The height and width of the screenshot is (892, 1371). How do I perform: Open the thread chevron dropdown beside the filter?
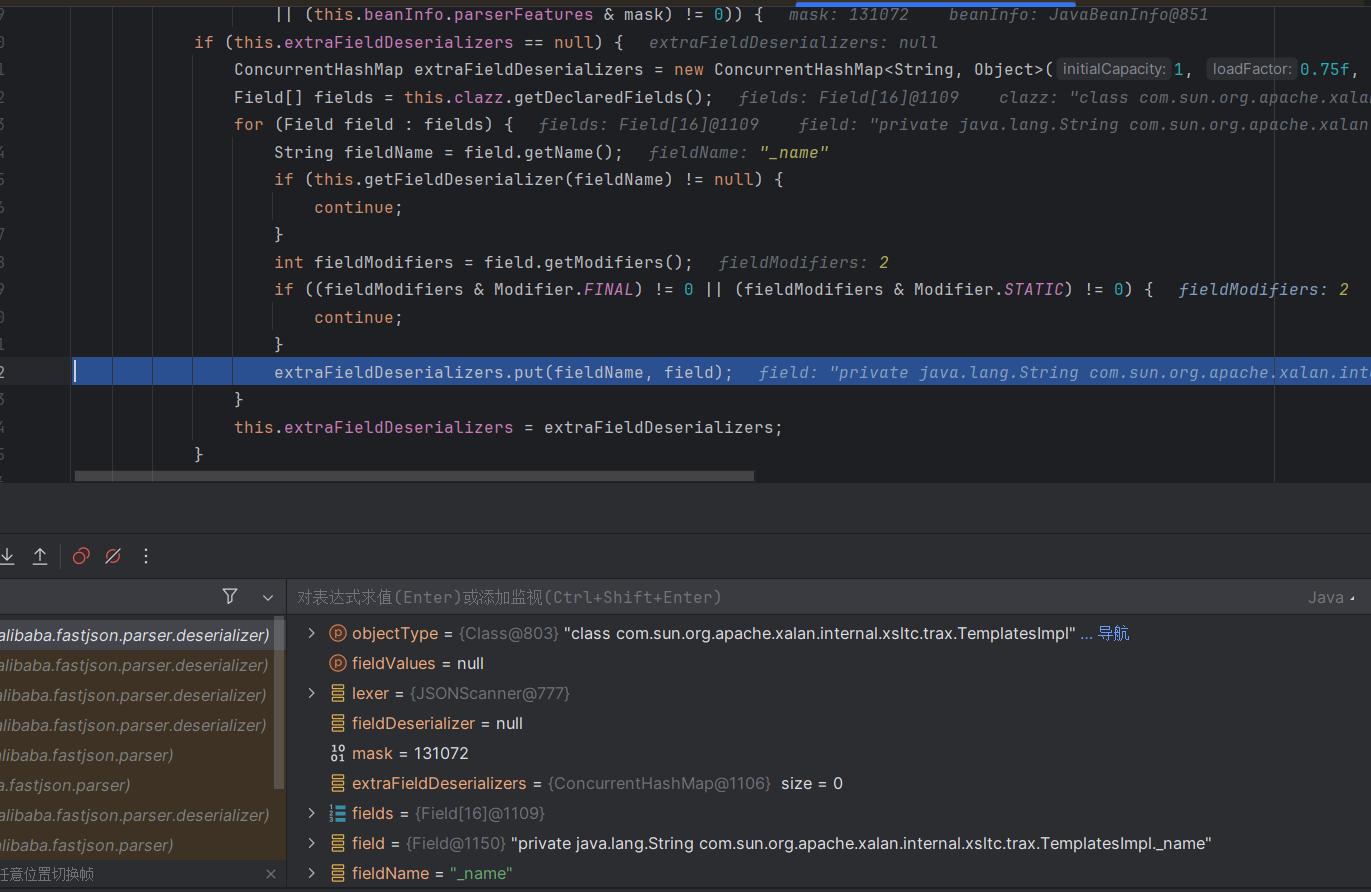[x=267, y=597]
